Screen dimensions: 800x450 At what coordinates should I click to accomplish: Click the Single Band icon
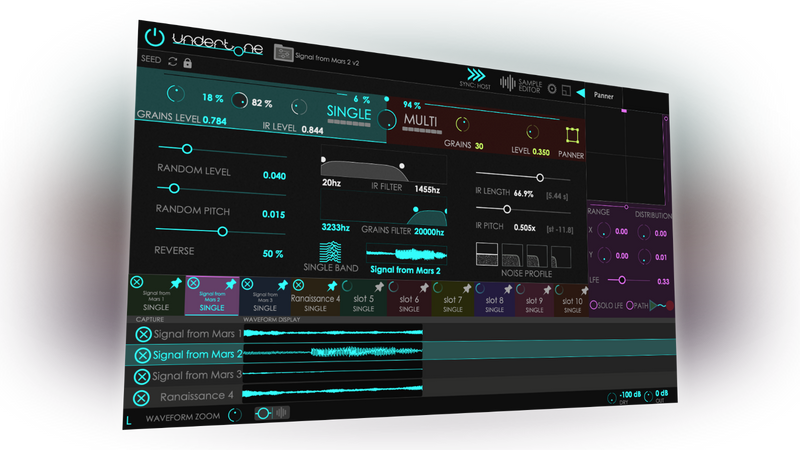[330, 252]
